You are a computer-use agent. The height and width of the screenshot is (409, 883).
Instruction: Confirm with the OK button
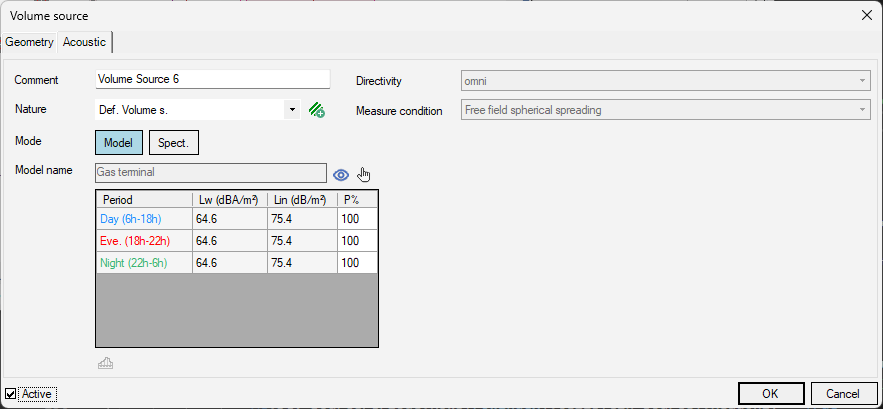point(771,393)
